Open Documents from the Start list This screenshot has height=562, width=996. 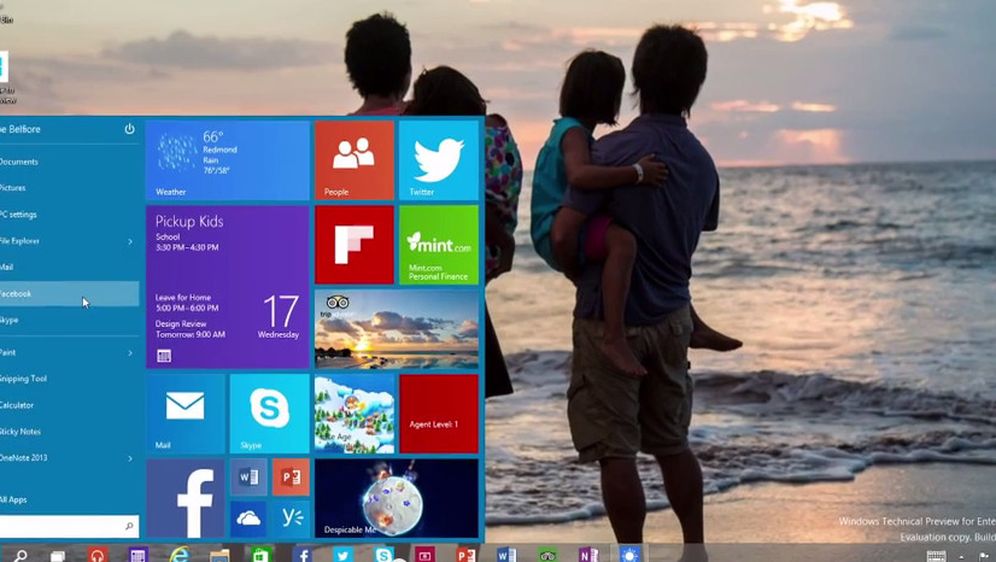69,162
